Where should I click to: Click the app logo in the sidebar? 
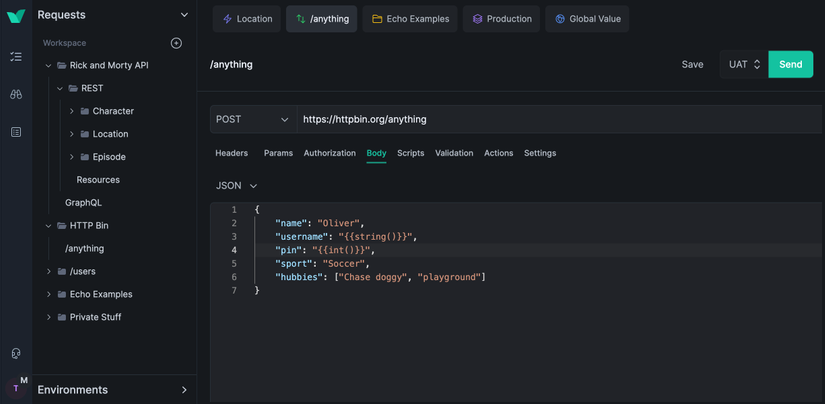pos(16,16)
